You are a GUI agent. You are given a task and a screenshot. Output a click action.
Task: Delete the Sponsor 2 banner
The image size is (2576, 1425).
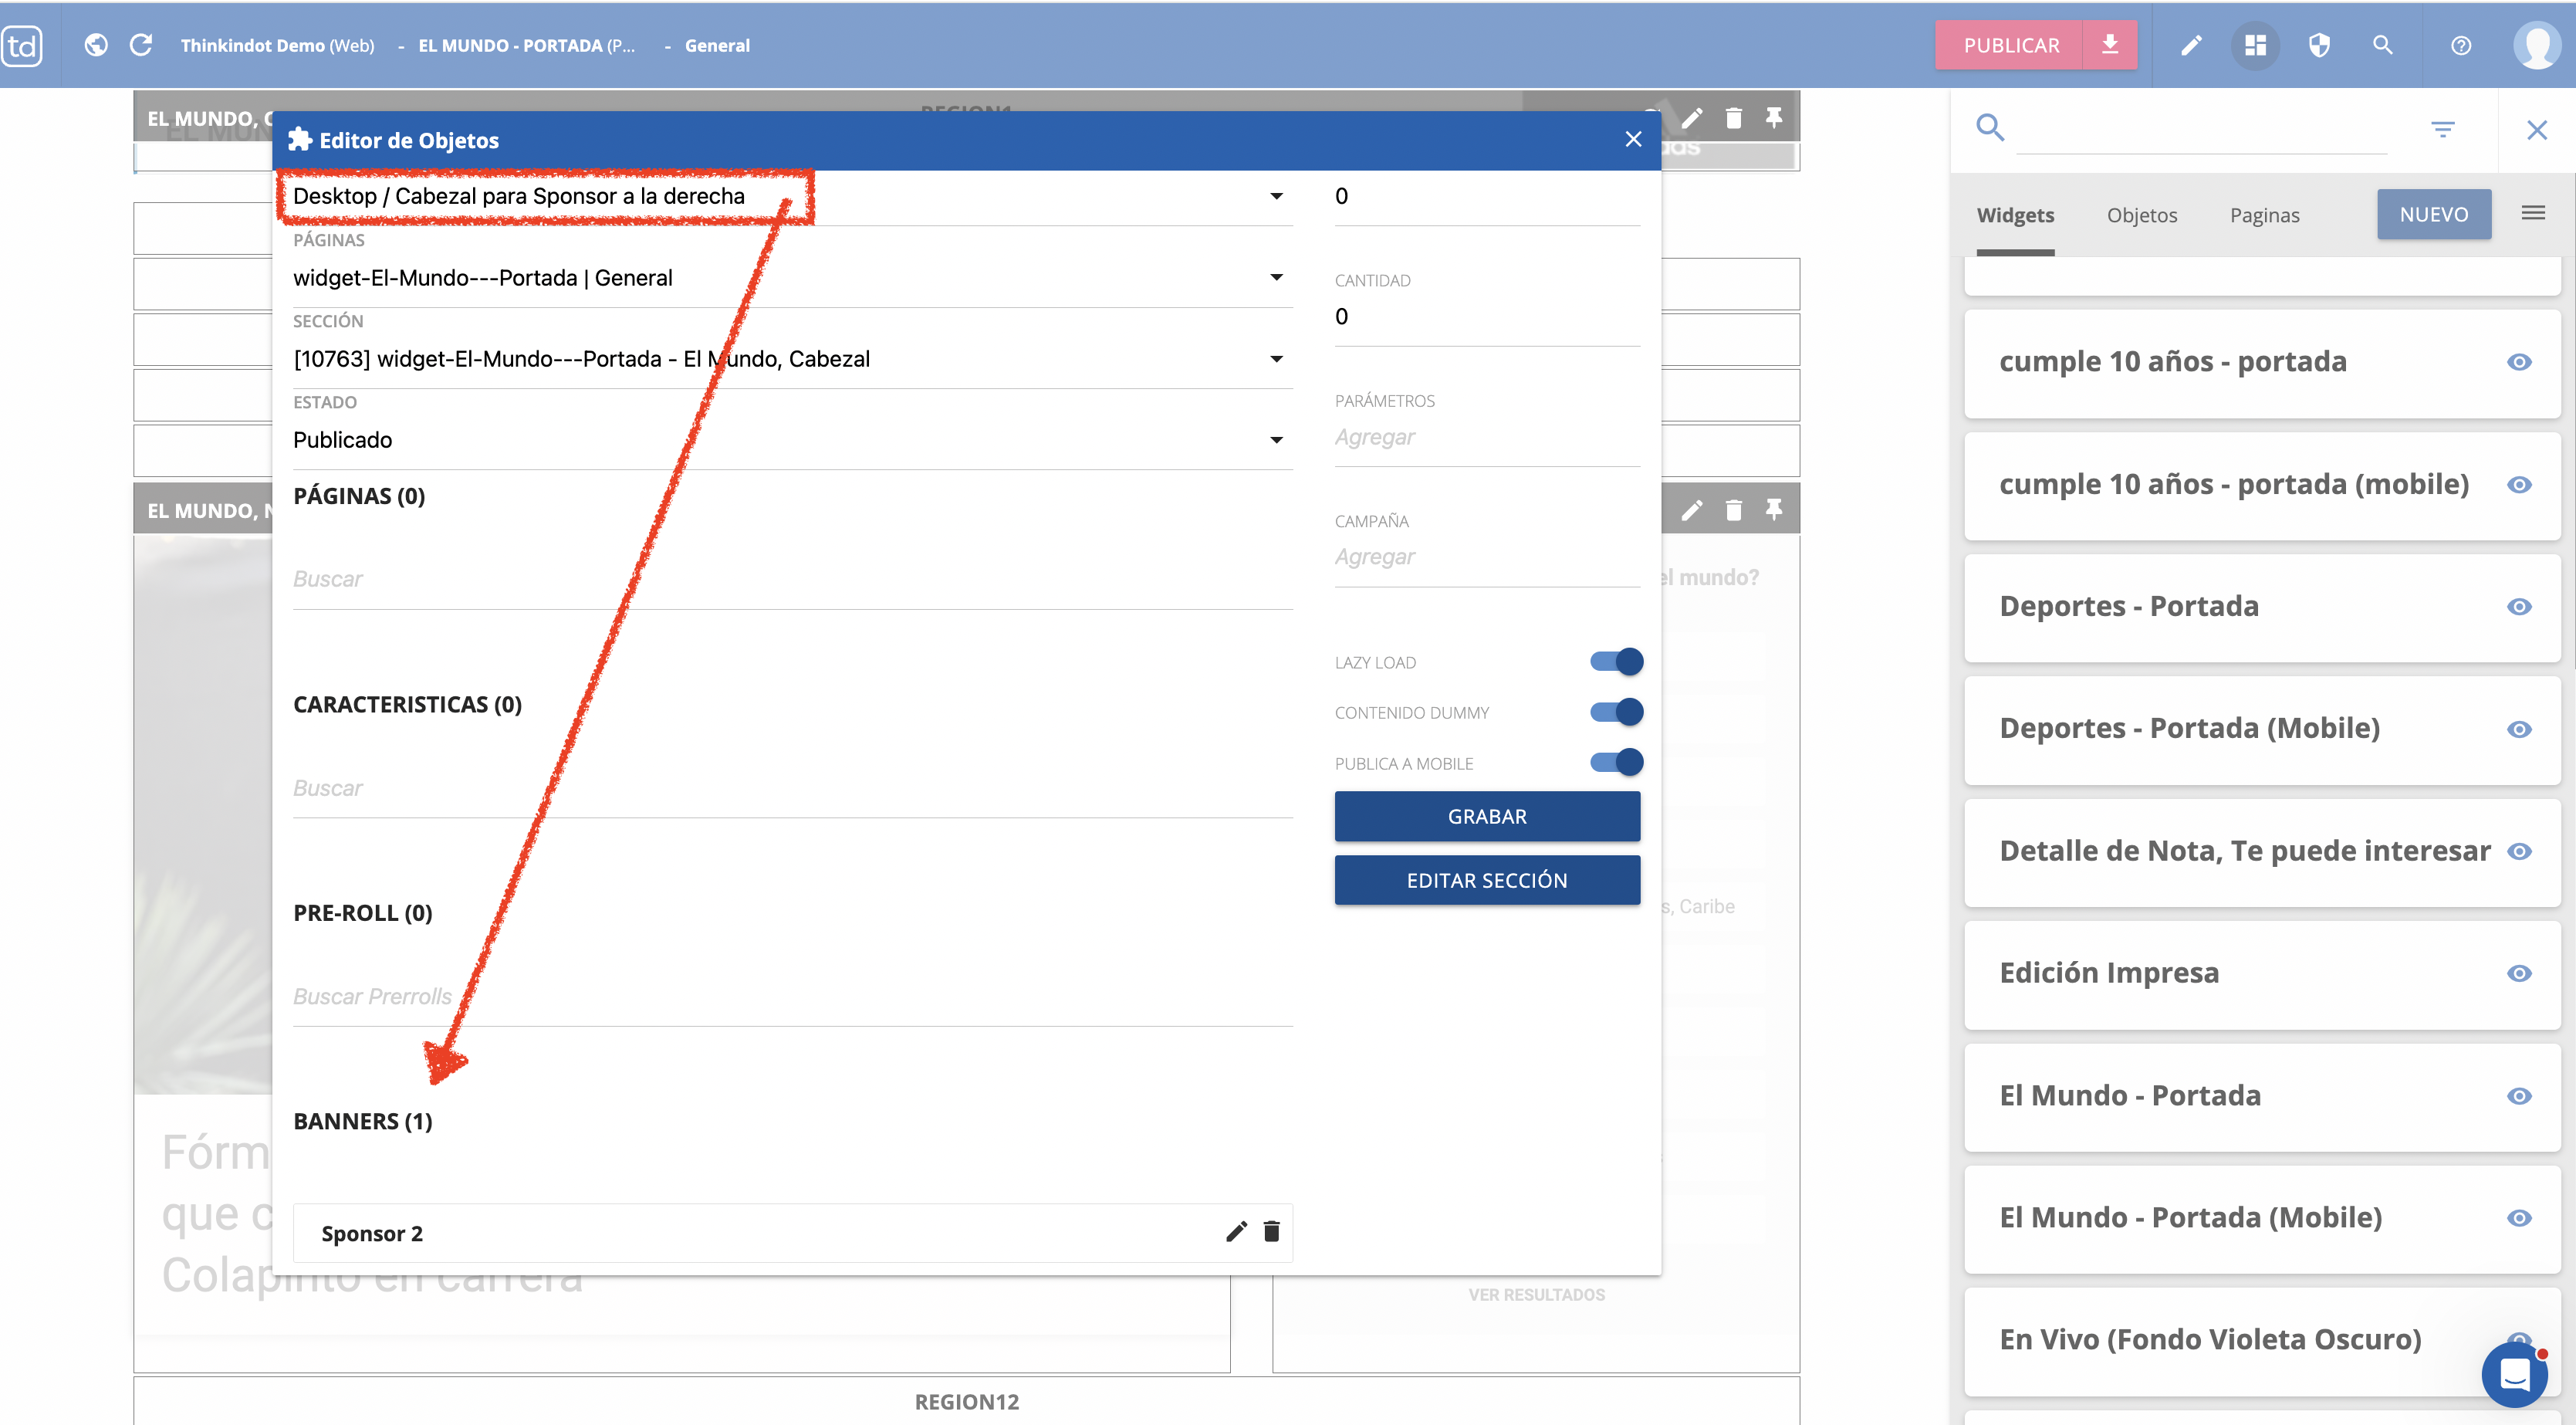[x=1271, y=1231]
